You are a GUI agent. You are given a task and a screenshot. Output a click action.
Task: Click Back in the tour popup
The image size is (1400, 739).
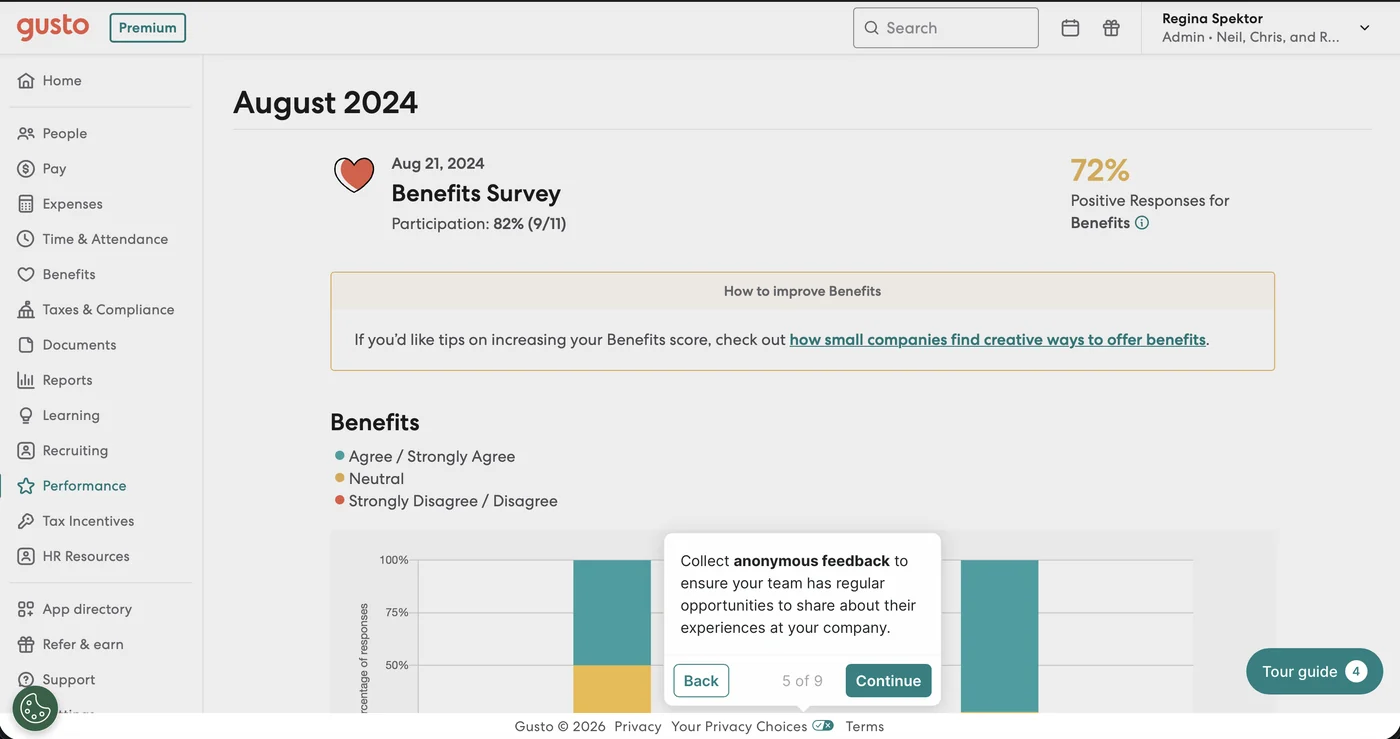(701, 680)
